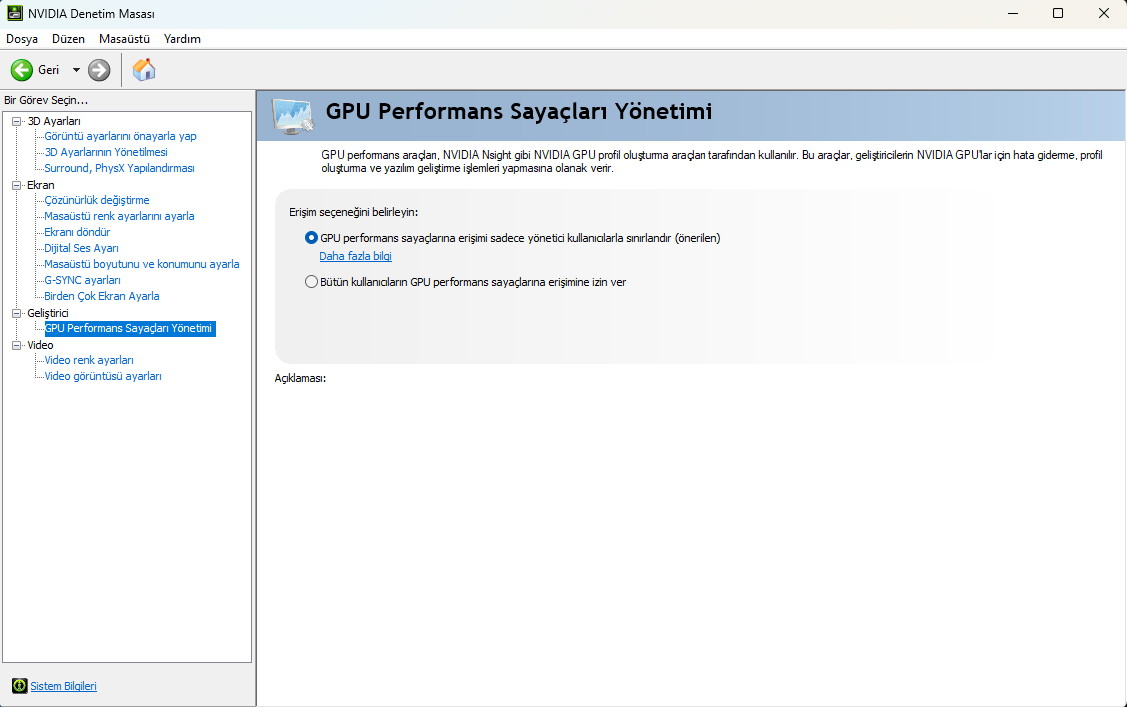Open the Sistem Bilgileri link
Image resolution: width=1127 pixels, height=707 pixels.
point(64,686)
